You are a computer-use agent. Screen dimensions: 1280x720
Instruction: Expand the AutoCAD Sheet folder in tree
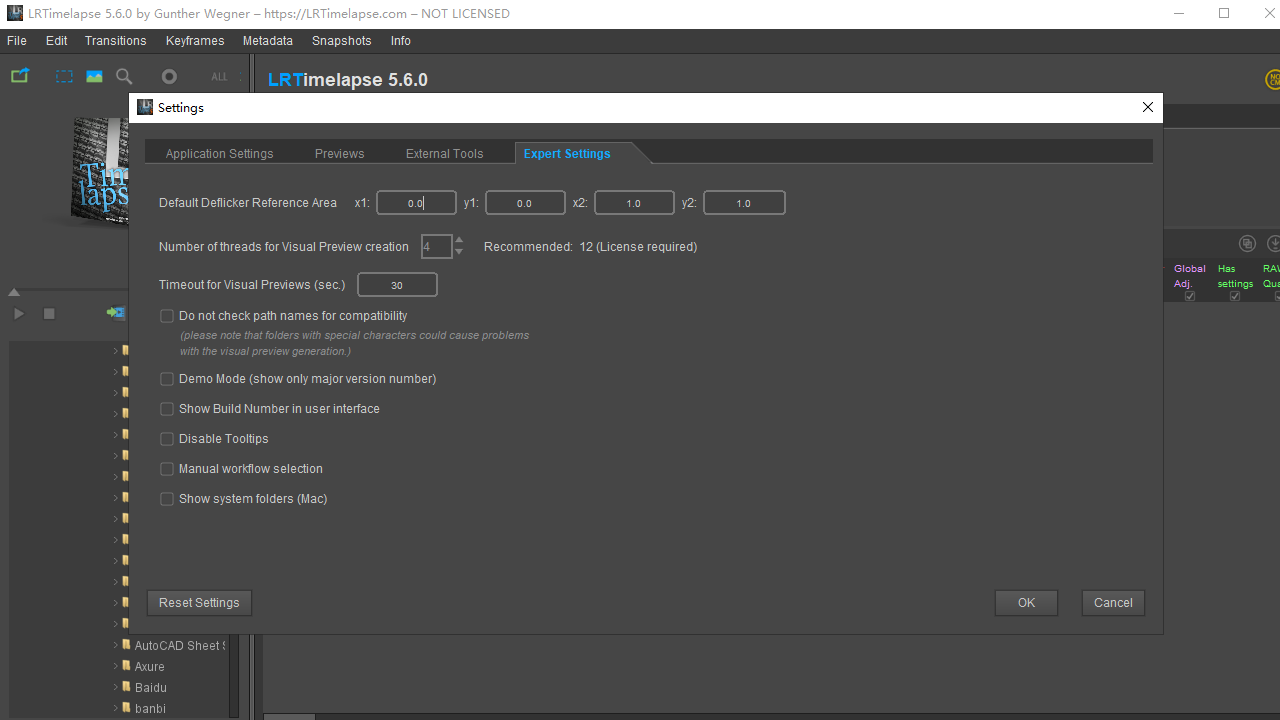click(x=115, y=646)
